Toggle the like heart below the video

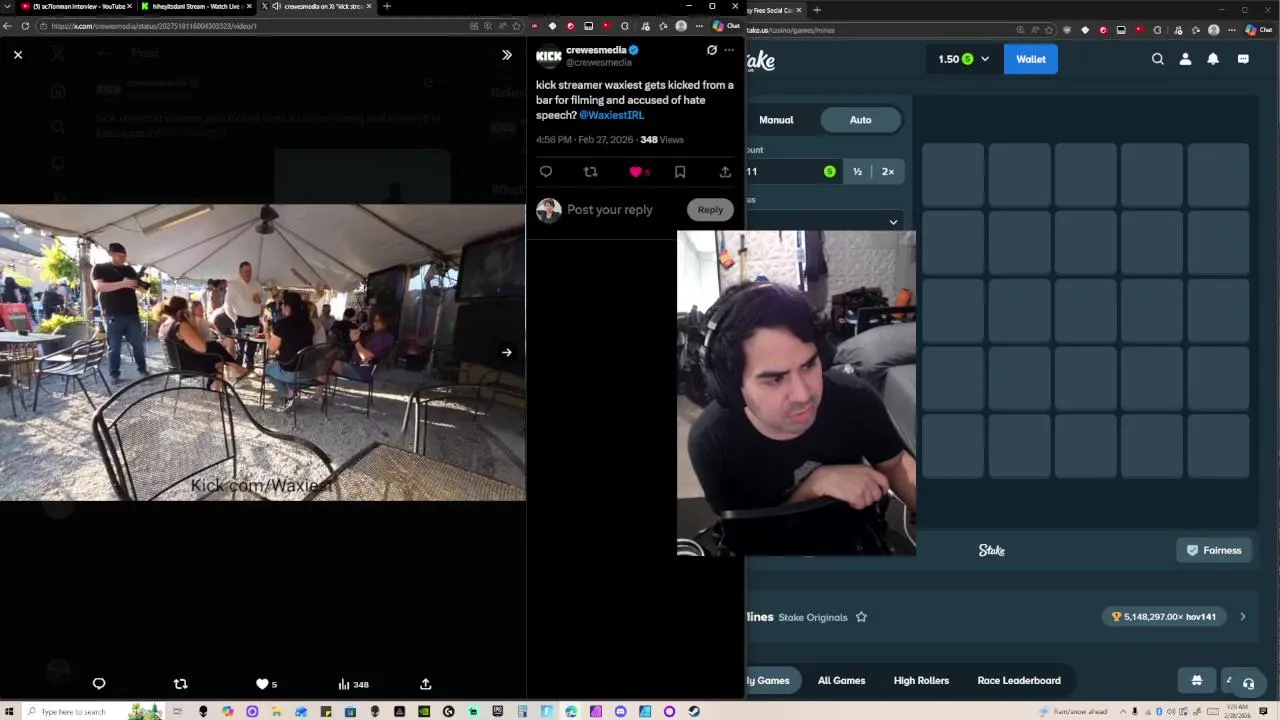click(x=262, y=684)
